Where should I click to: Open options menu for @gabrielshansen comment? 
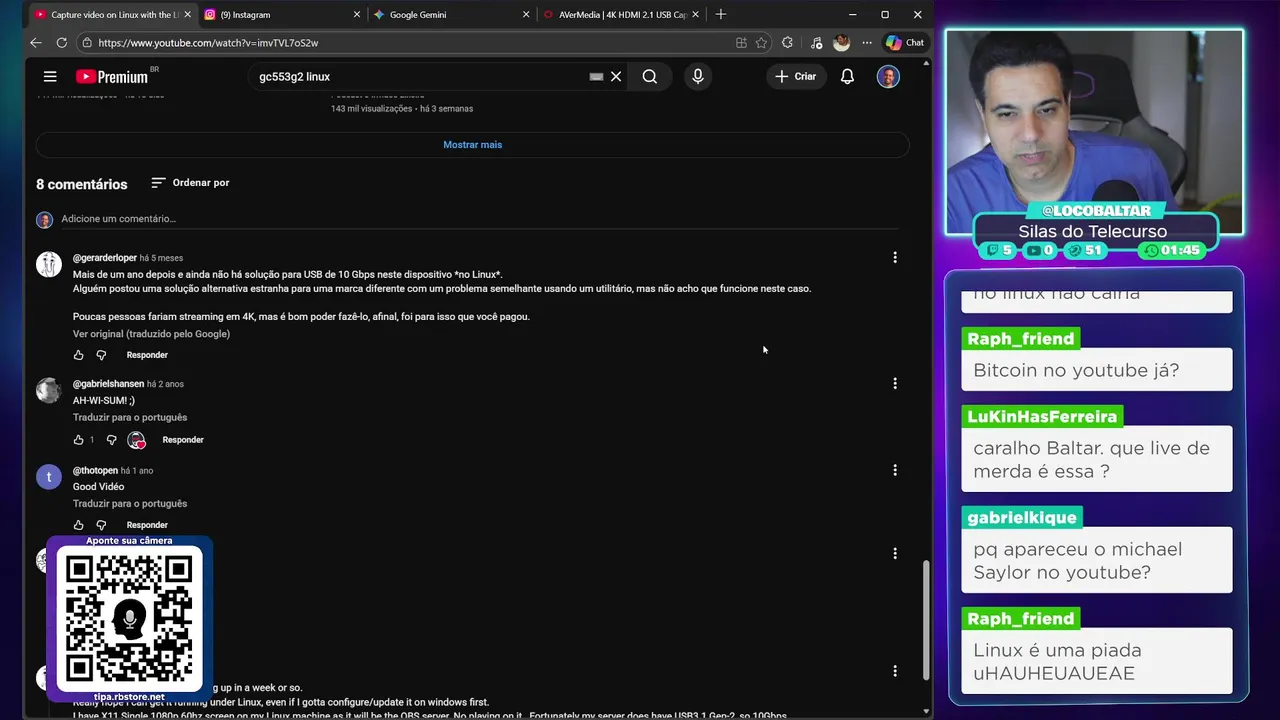895,384
